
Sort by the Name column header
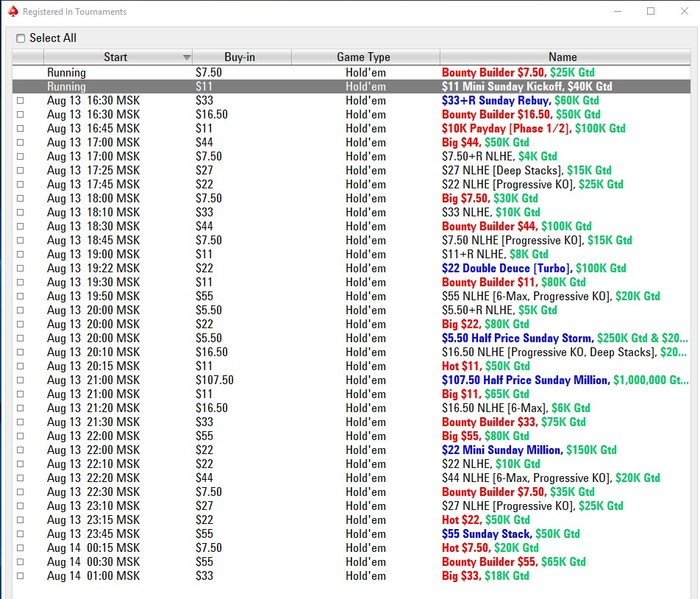coord(565,57)
